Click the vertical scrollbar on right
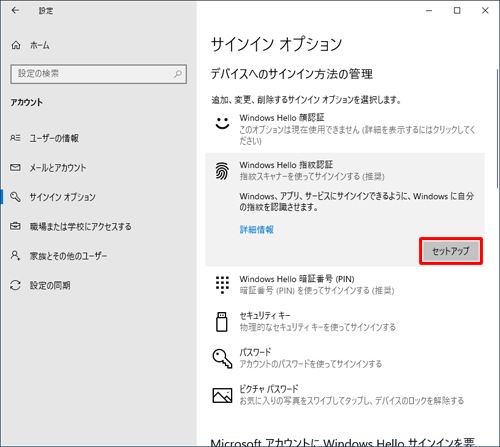This screenshot has height=447, width=500. tap(497, 128)
